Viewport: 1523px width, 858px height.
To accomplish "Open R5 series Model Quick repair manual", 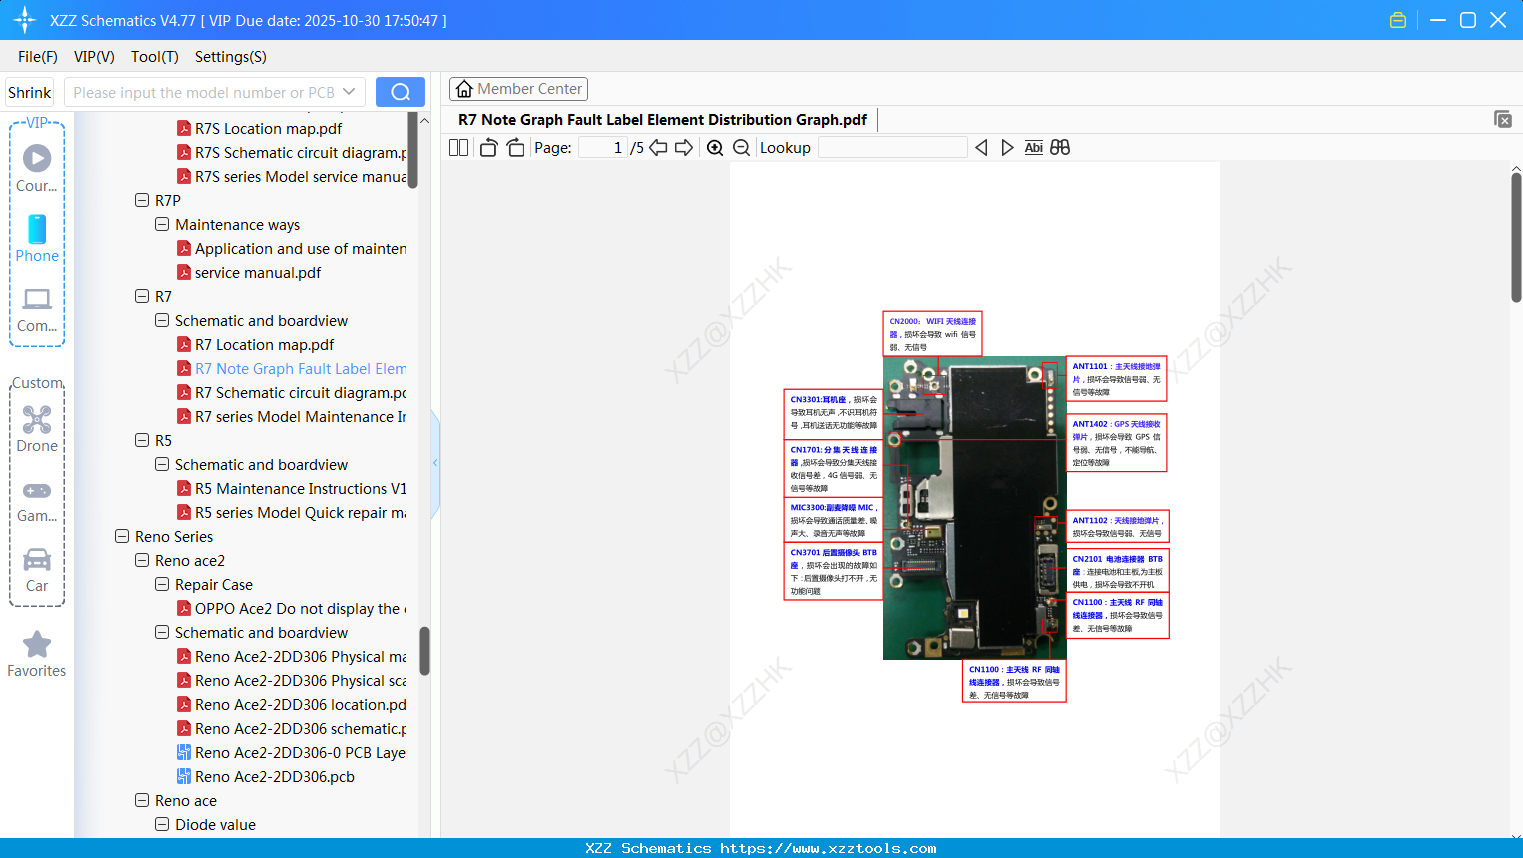I will click(x=292, y=512).
